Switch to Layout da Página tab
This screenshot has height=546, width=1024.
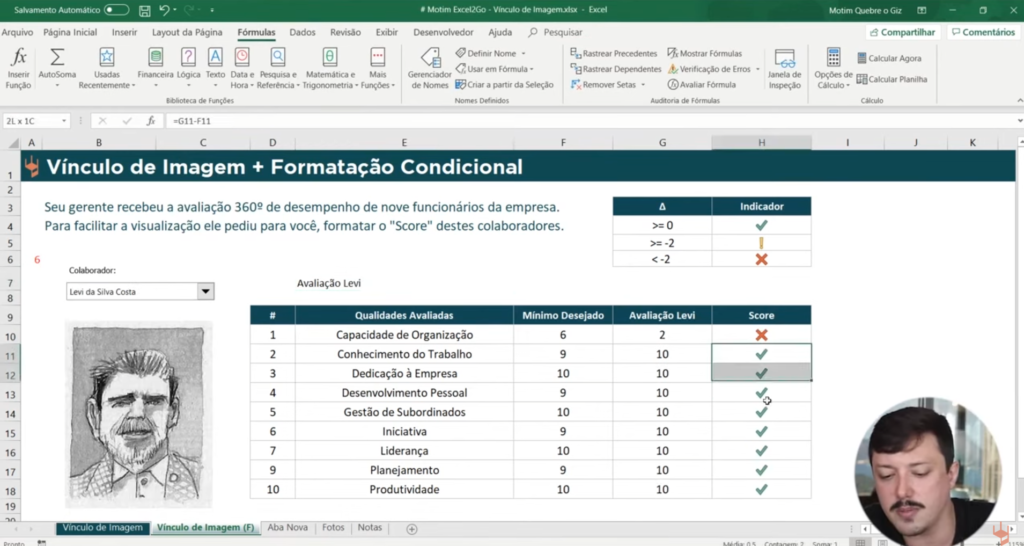[187, 32]
